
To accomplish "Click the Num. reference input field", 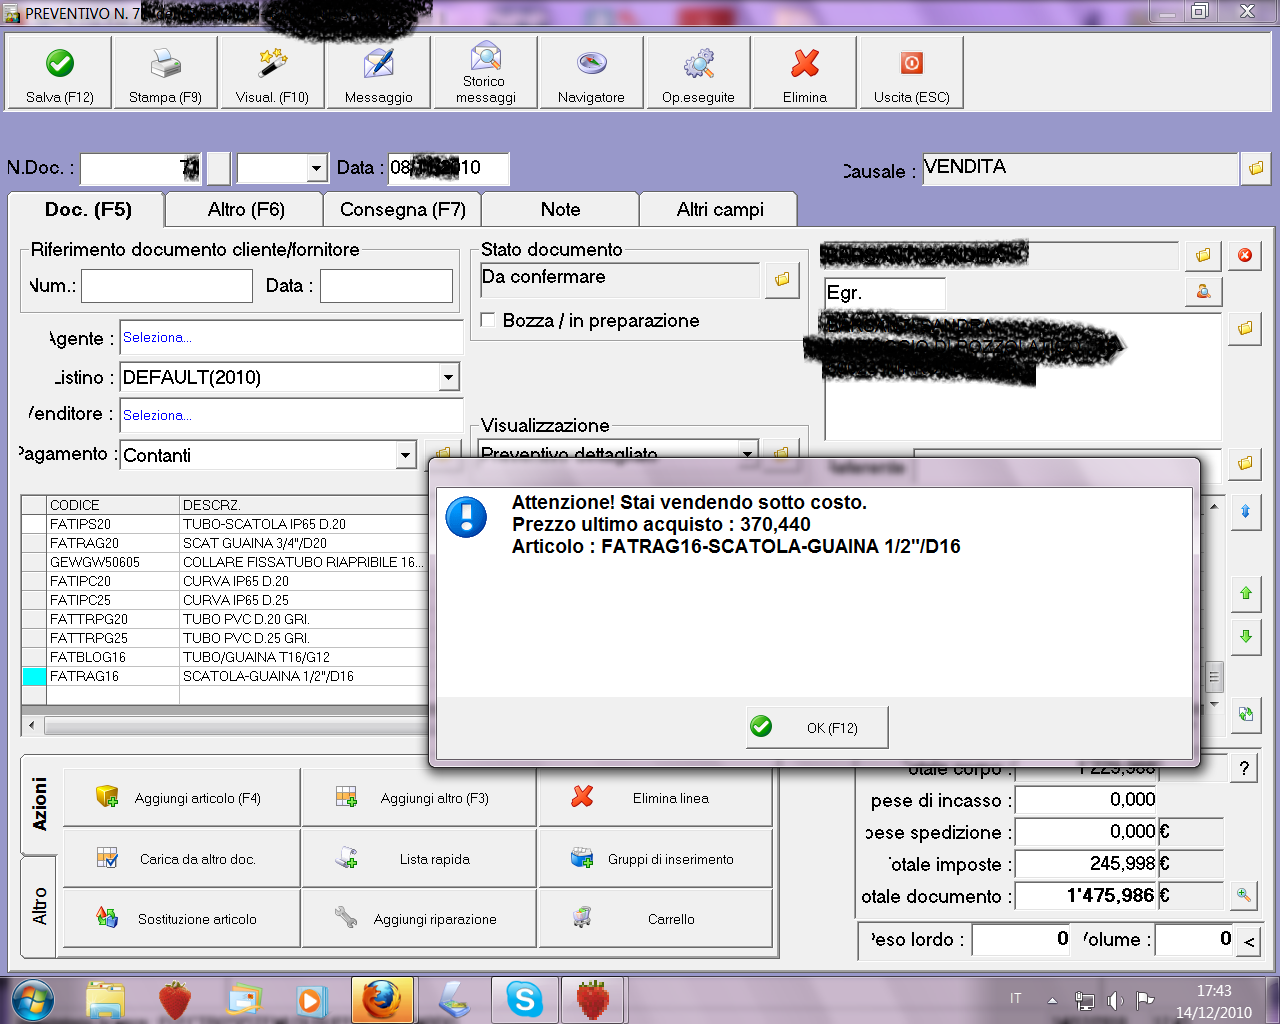I will pyautogui.click(x=167, y=286).
